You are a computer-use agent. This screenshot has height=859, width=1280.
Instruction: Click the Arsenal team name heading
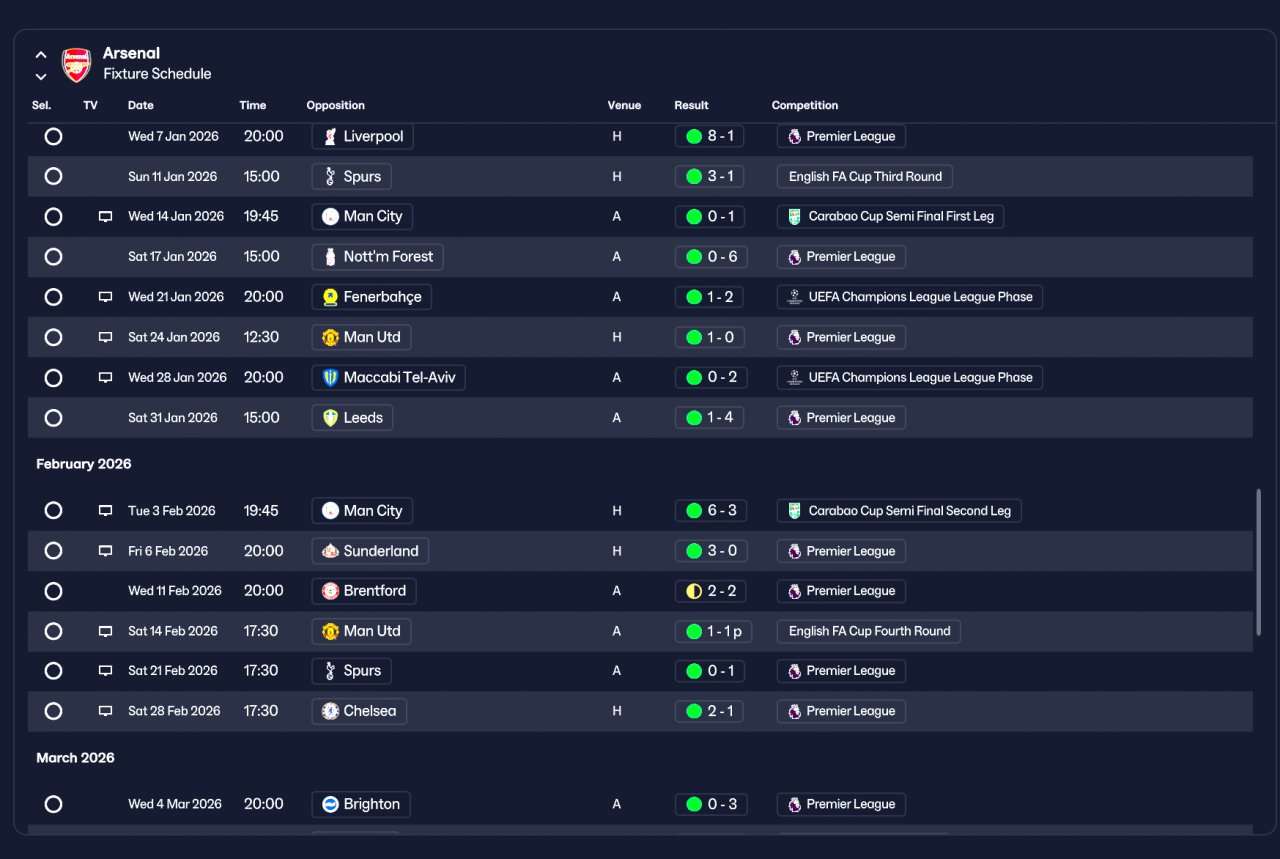[131, 53]
